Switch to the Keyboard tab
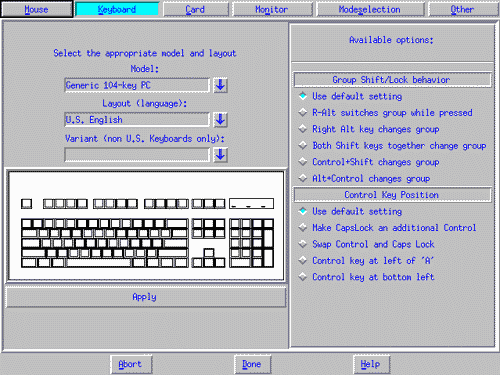The height and width of the screenshot is (375, 500). click(x=117, y=9)
